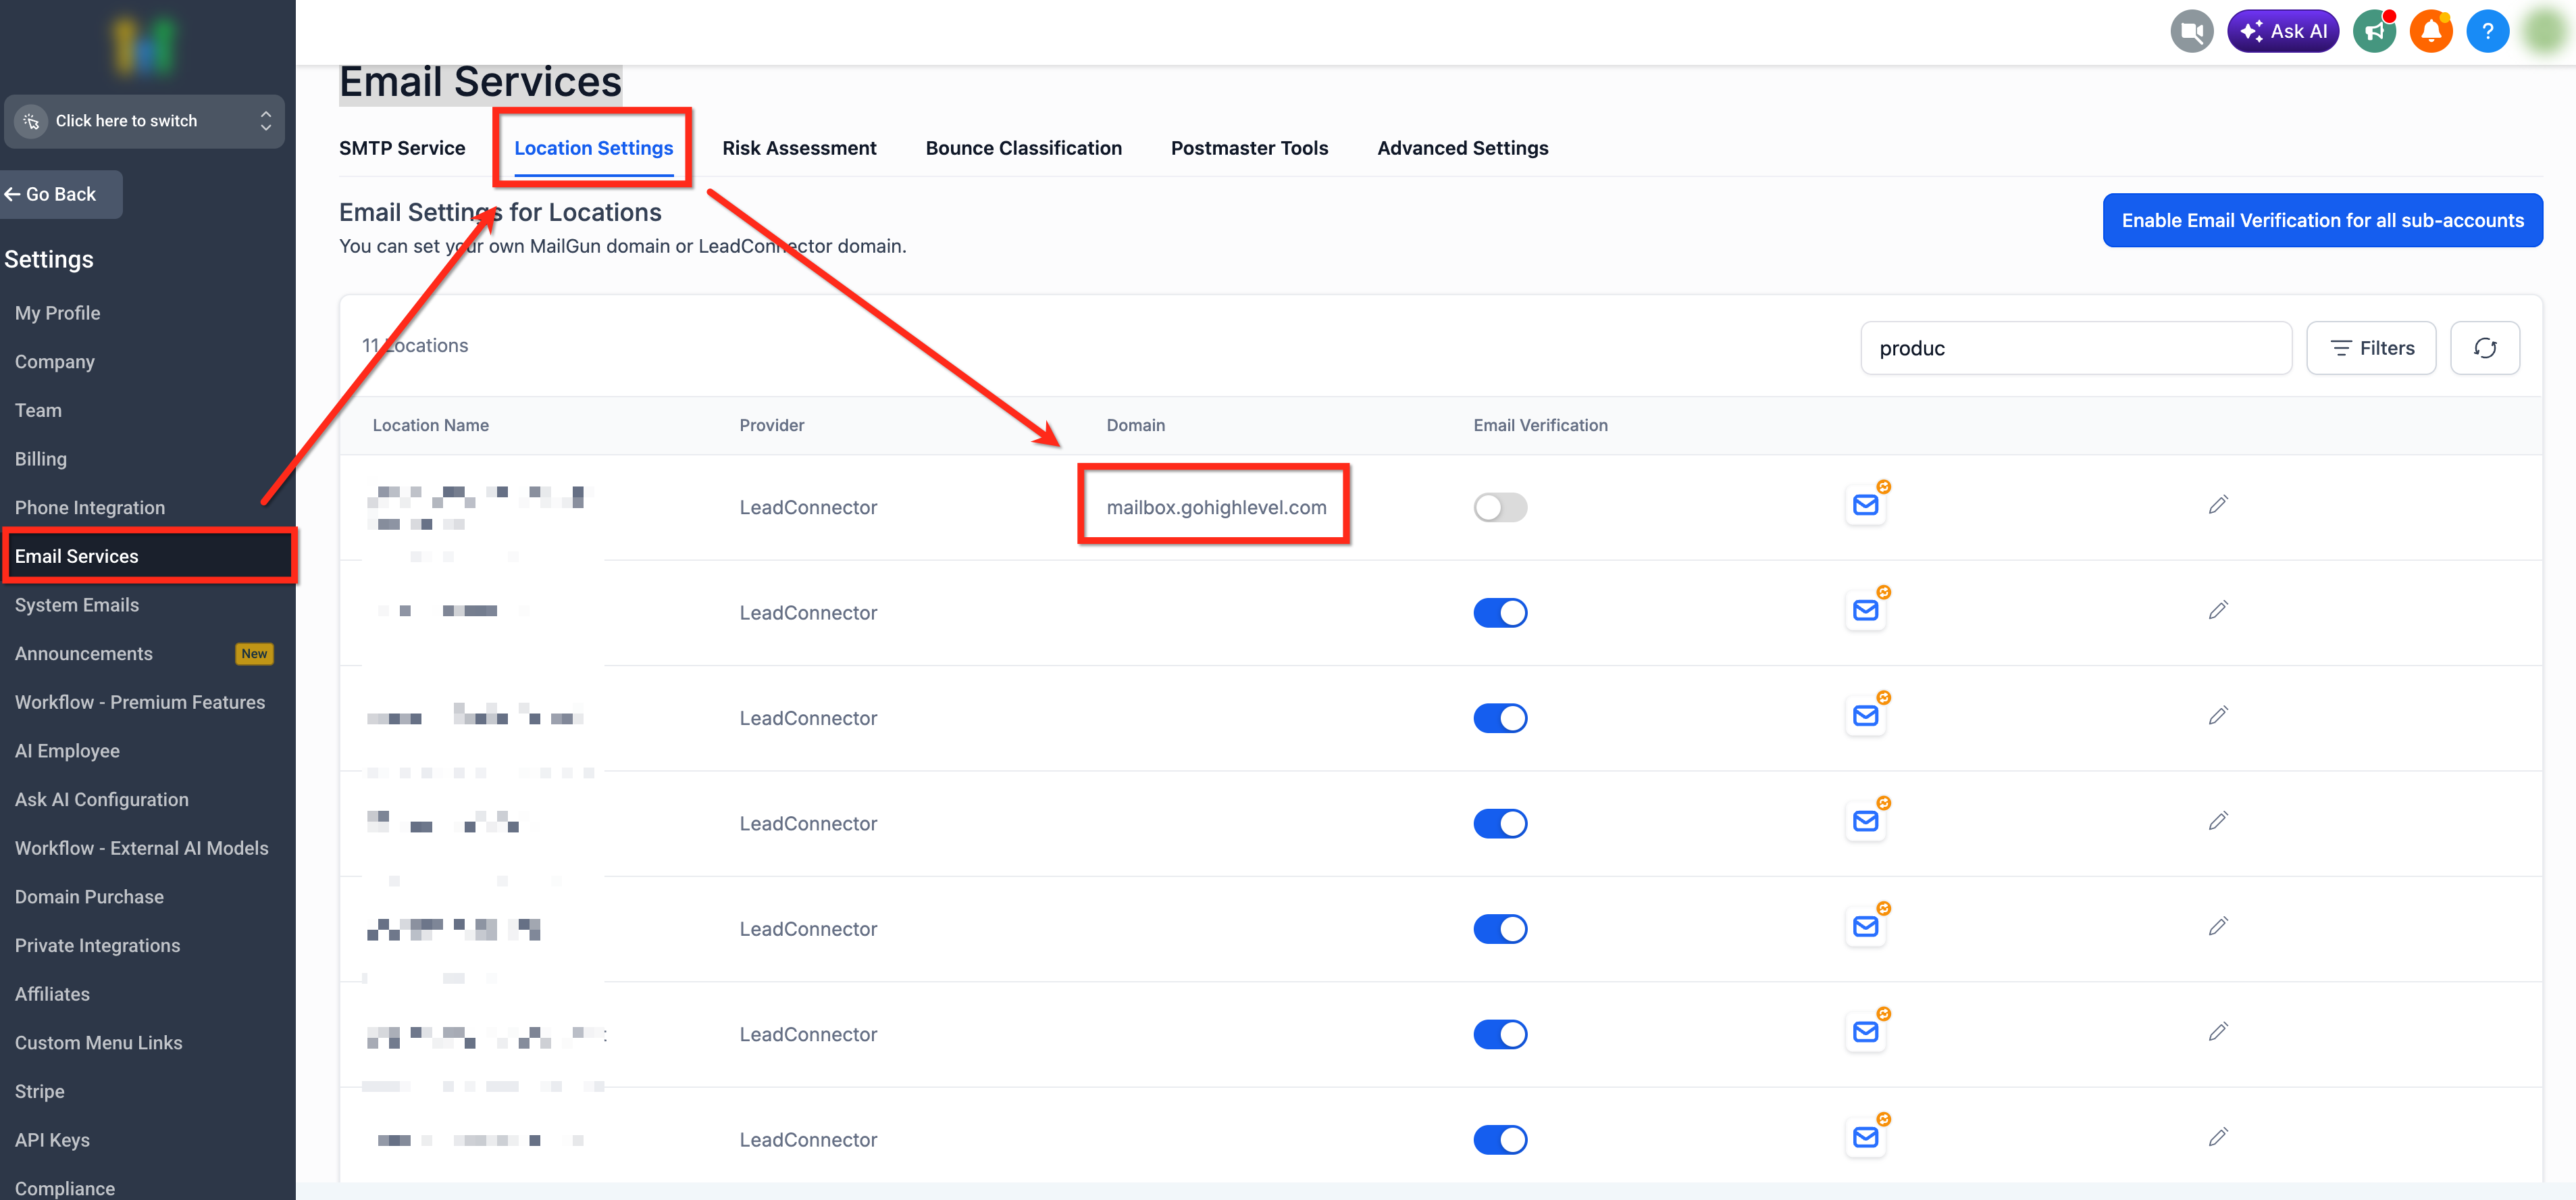Click Enable Email Verification for all sub-accounts
Screen dimensions: 2576x1200
(2322, 220)
